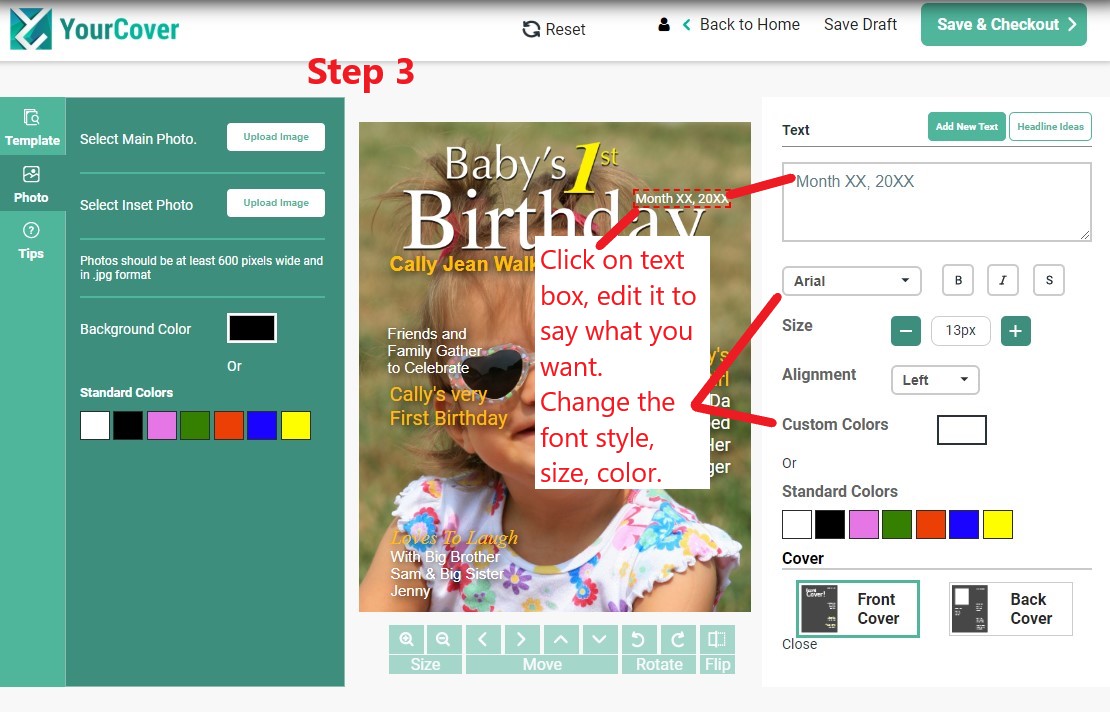Click the Reset icon in the header
This screenshot has width=1110, height=712.
click(x=530, y=29)
